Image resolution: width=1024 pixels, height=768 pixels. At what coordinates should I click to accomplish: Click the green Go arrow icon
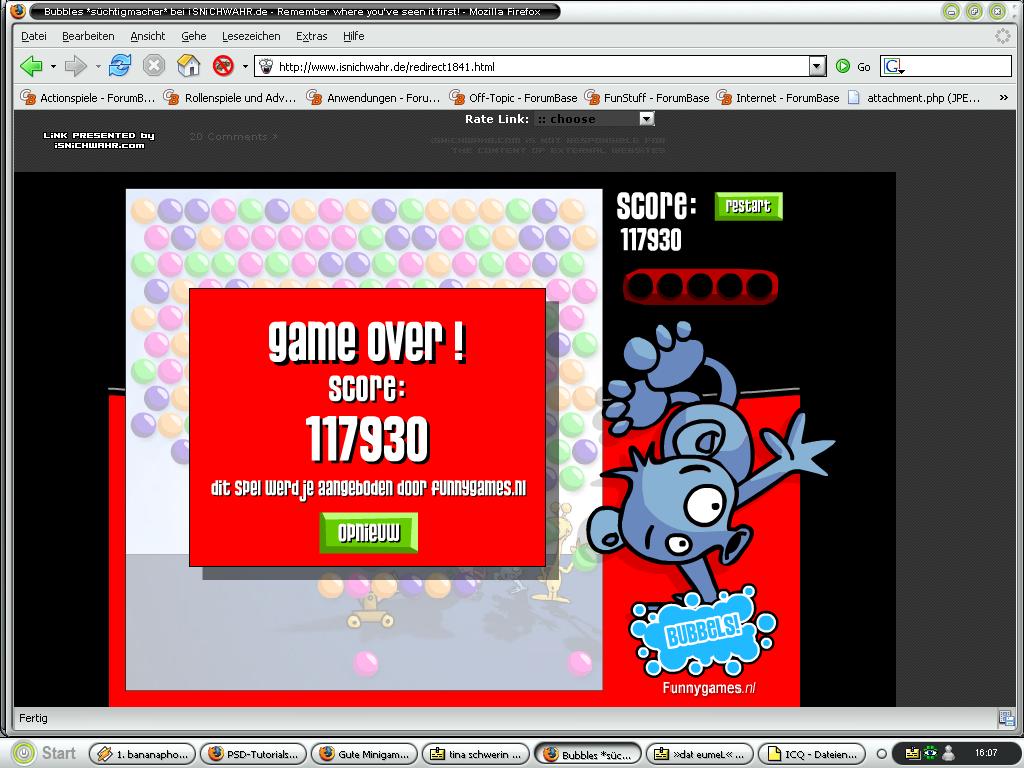point(843,66)
